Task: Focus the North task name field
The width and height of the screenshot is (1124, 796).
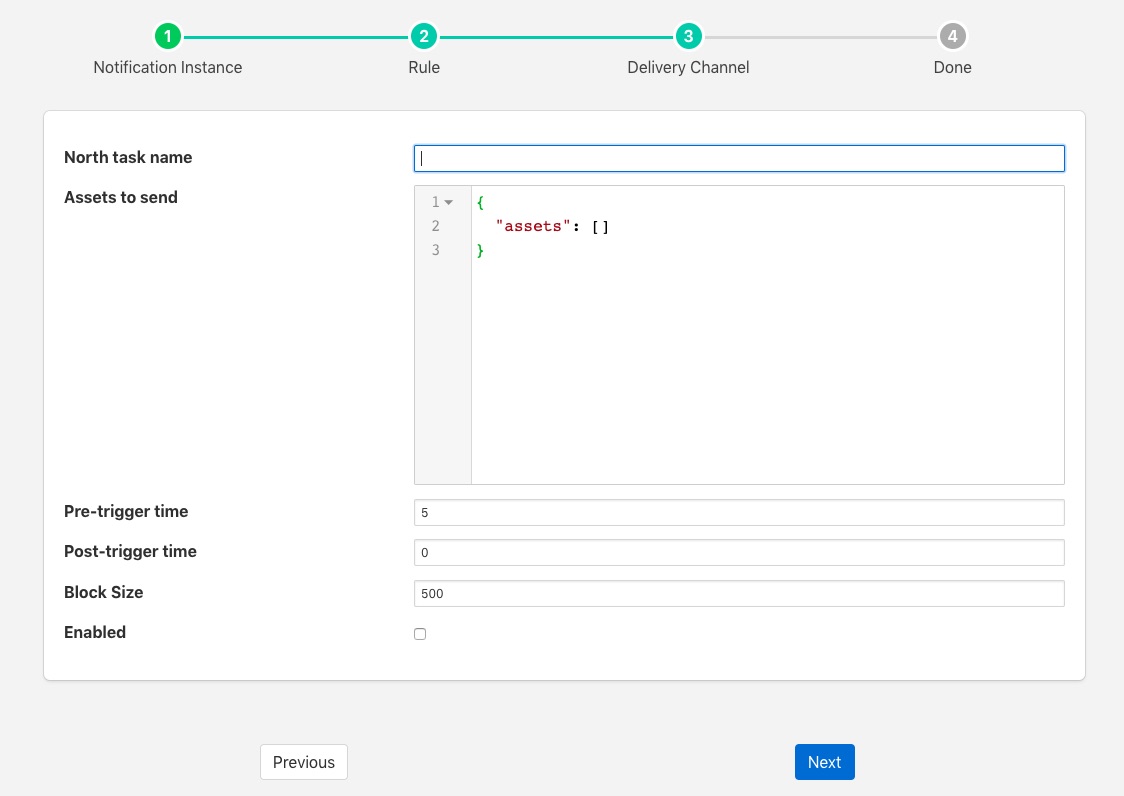Action: pos(739,158)
